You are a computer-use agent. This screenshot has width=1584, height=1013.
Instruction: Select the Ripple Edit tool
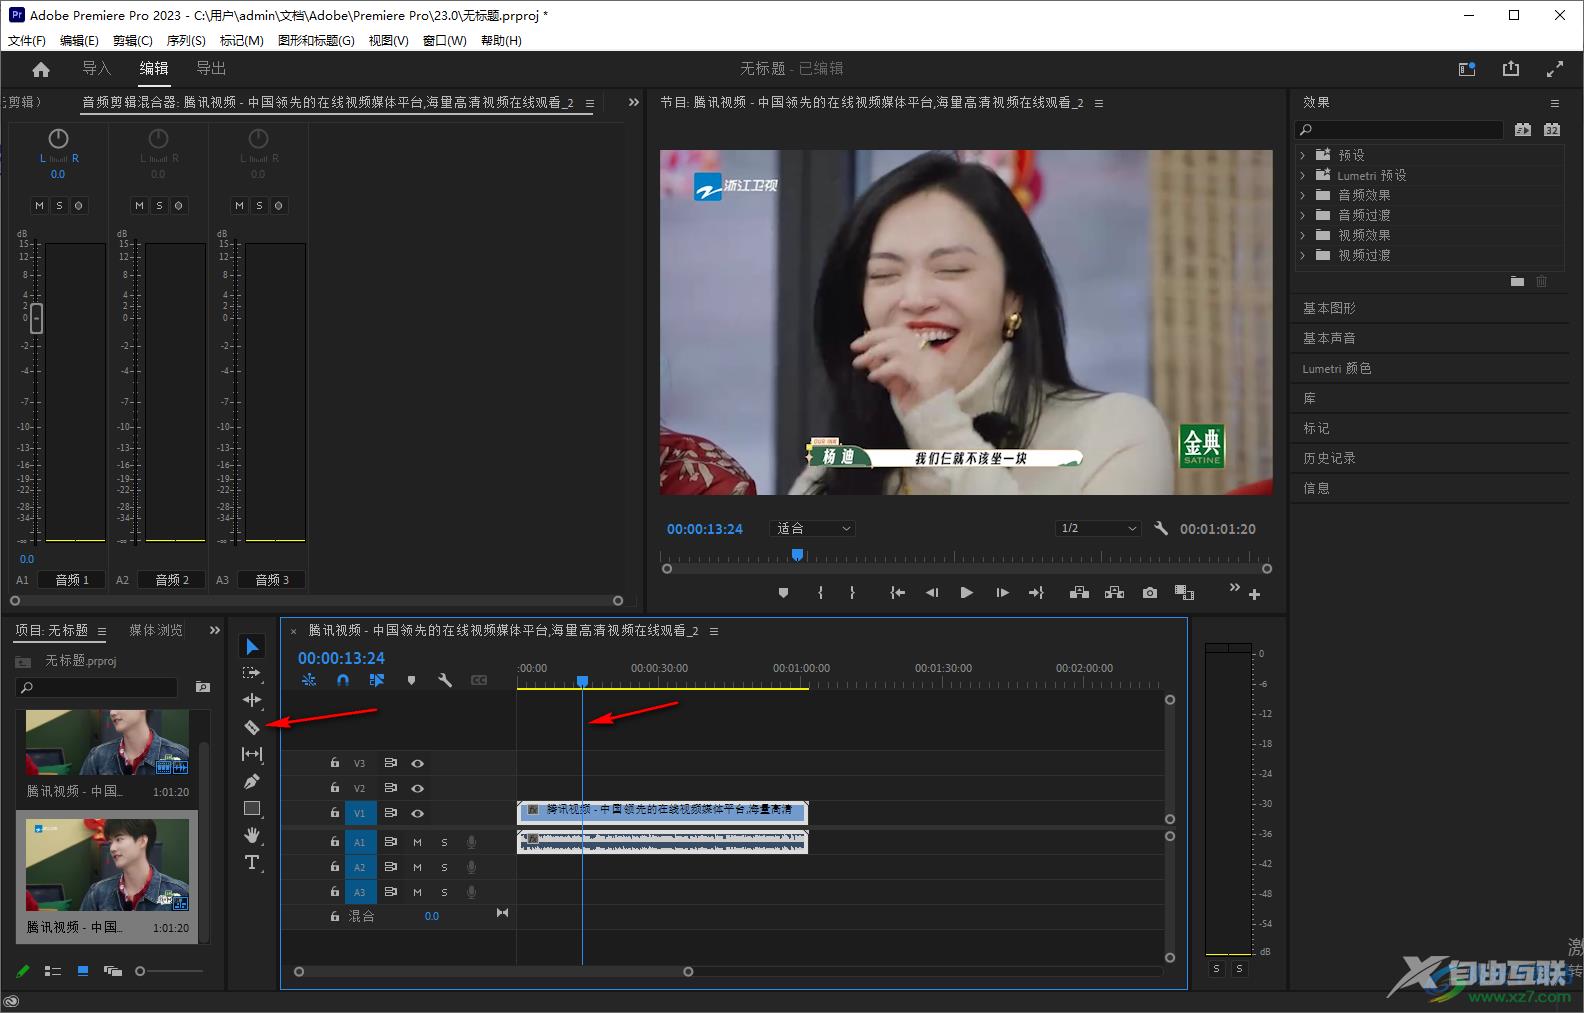252,700
